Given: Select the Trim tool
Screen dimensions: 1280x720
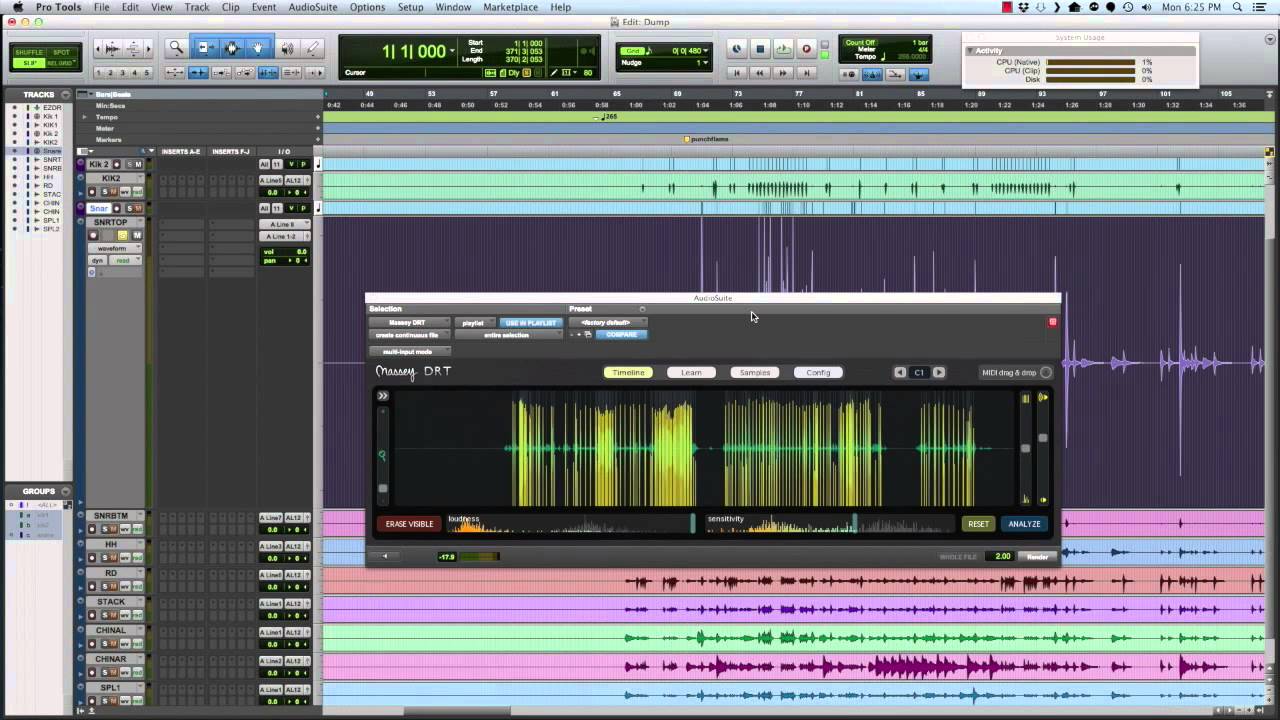Looking at the screenshot, I should coord(207,47).
